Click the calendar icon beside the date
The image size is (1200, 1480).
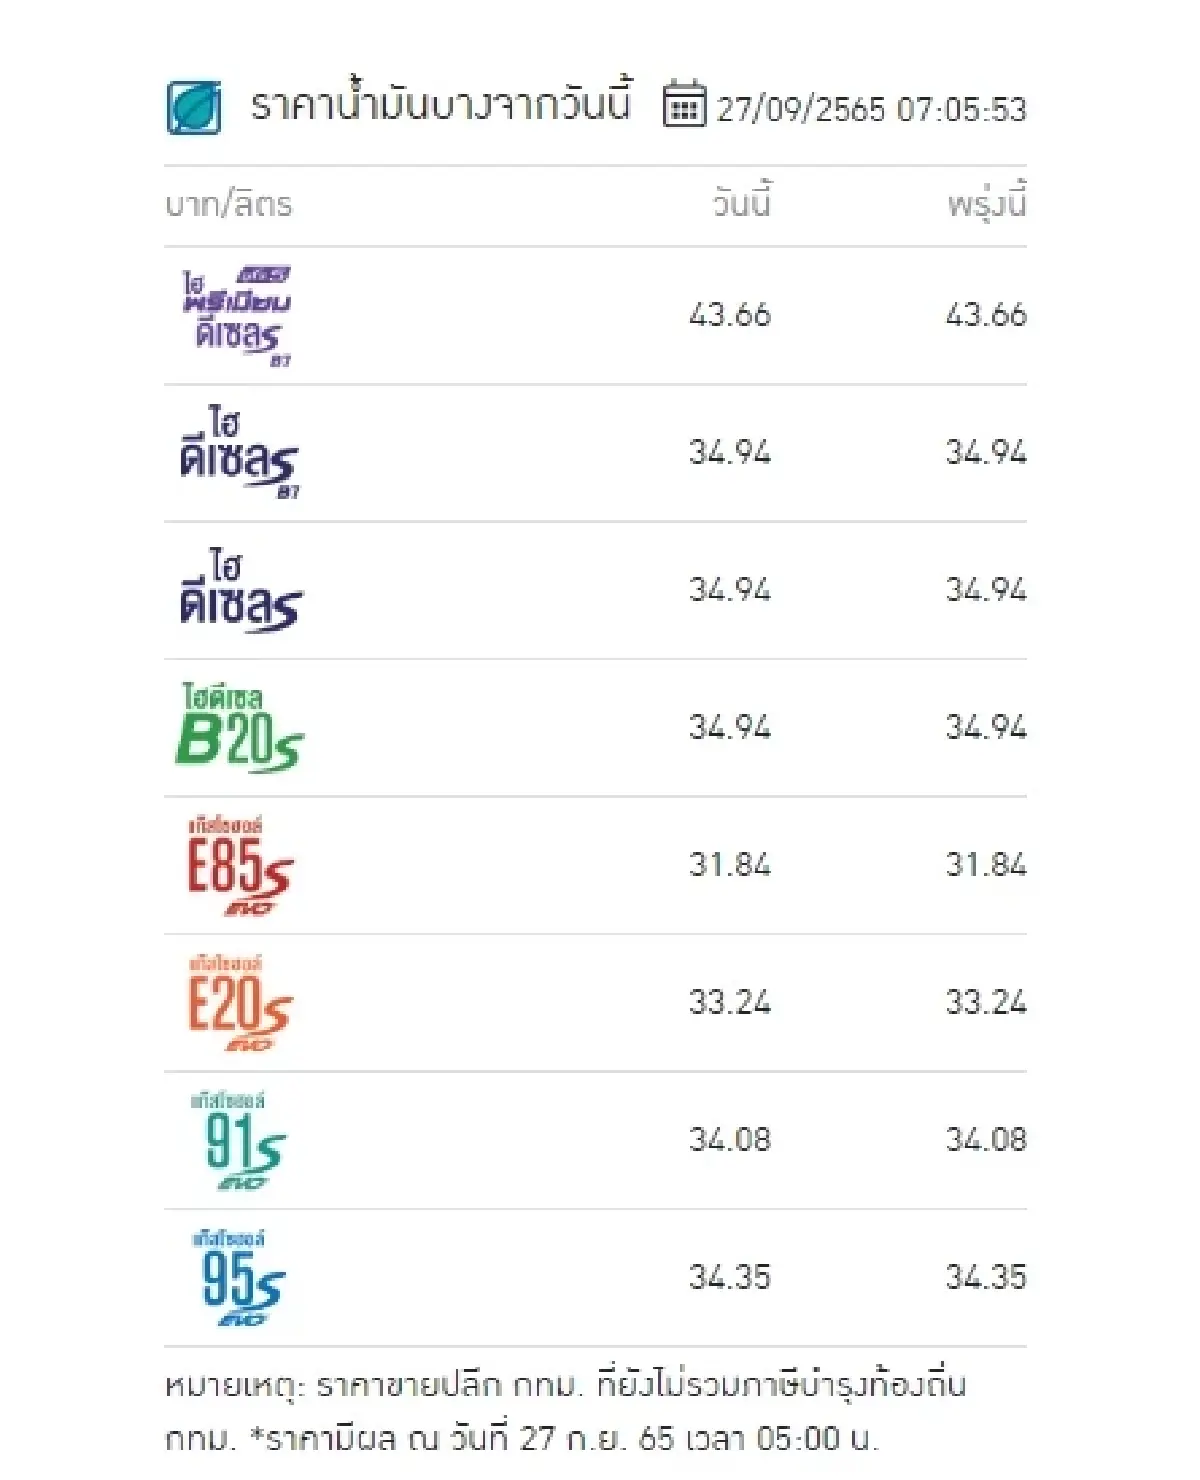click(684, 104)
